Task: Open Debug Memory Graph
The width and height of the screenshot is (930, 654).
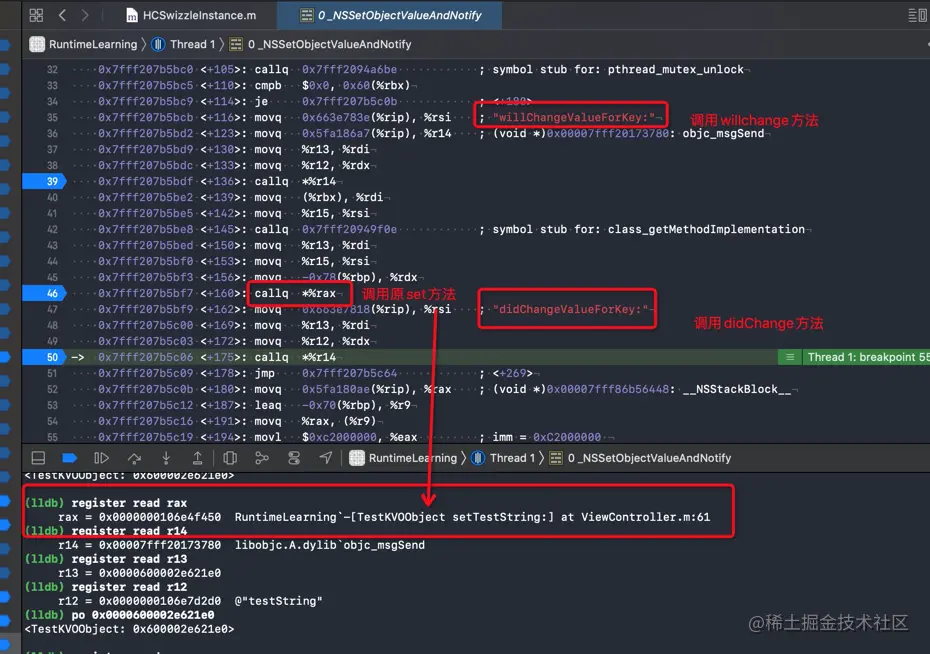Action: click(x=262, y=458)
